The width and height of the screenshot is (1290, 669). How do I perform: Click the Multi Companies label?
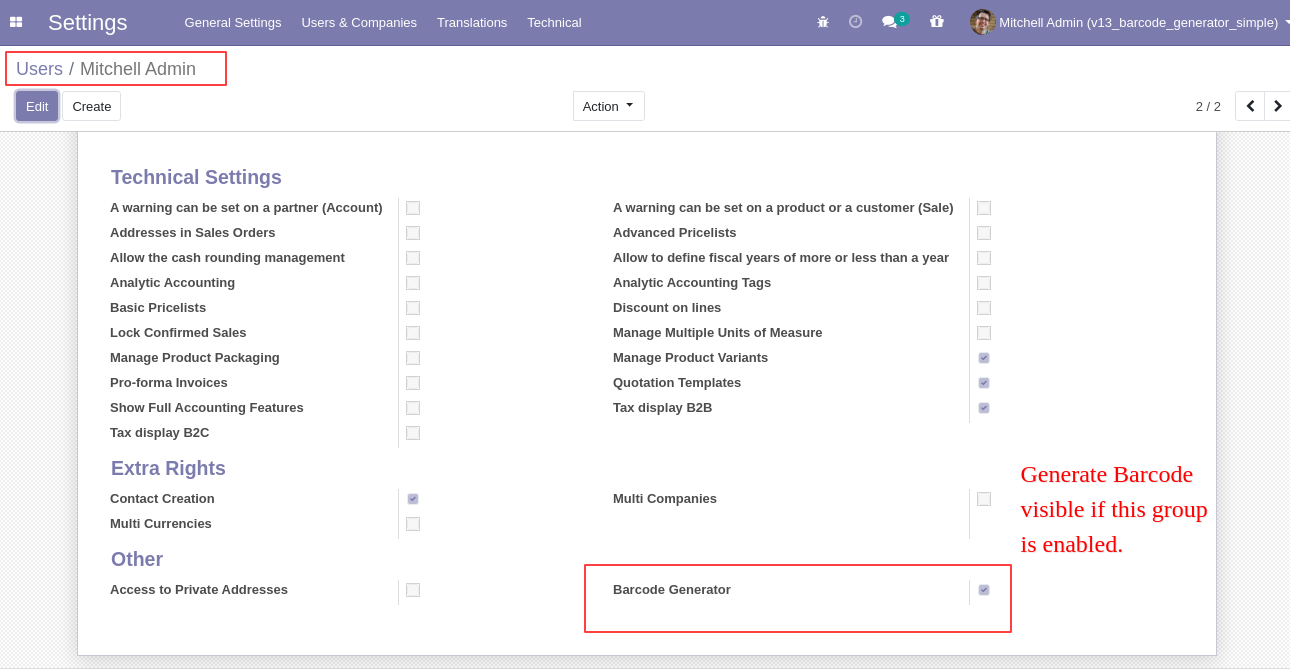tap(665, 499)
